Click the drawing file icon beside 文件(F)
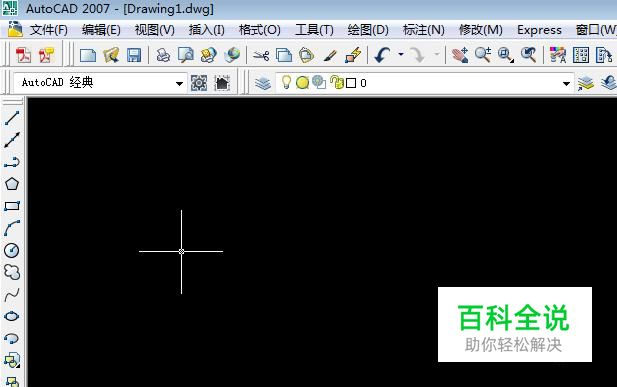 pos(15,30)
